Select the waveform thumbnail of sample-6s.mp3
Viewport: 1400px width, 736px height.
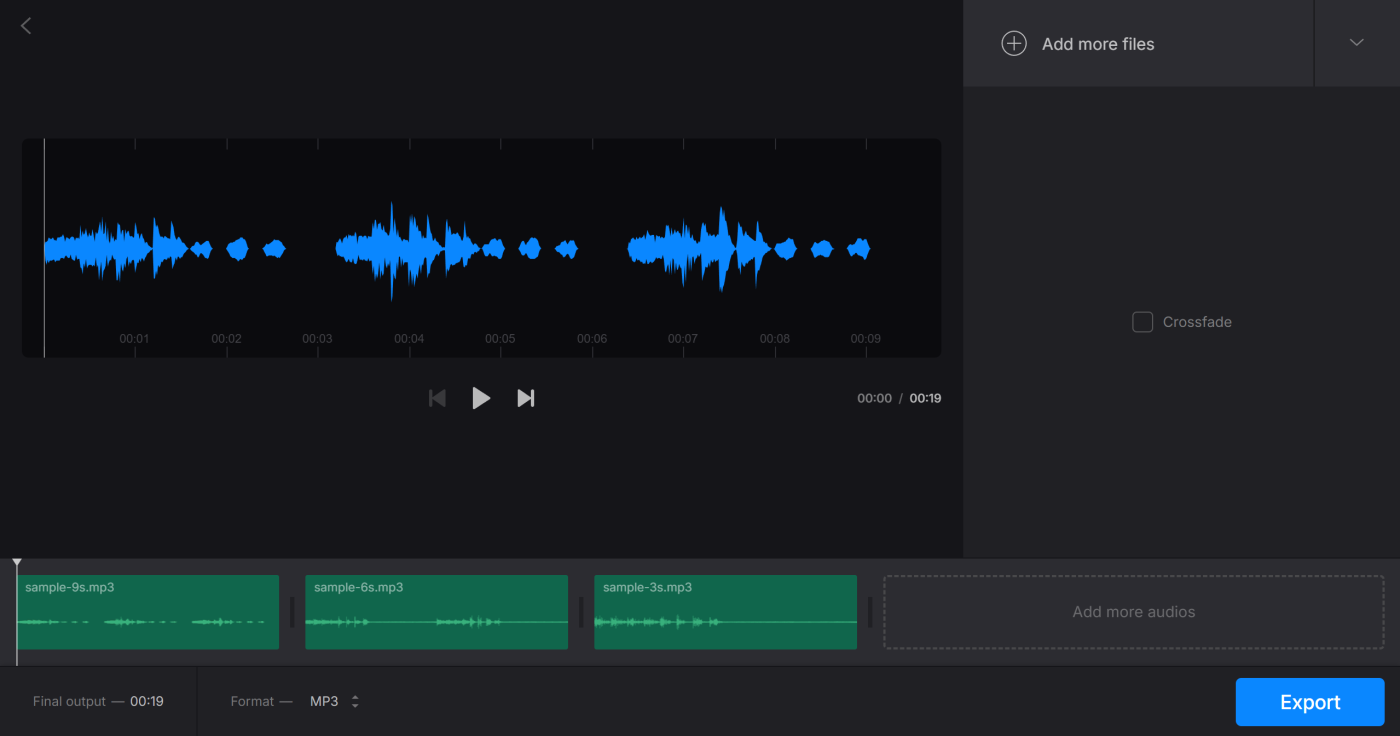pyautogui.click(x=436, y=622)
